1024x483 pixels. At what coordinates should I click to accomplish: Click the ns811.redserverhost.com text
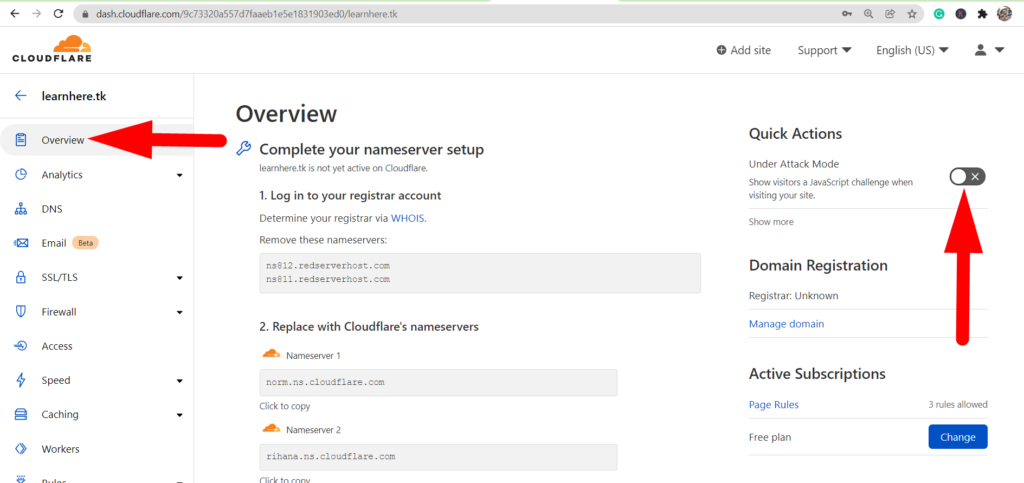pyautogui.click(x=328, y=279)
